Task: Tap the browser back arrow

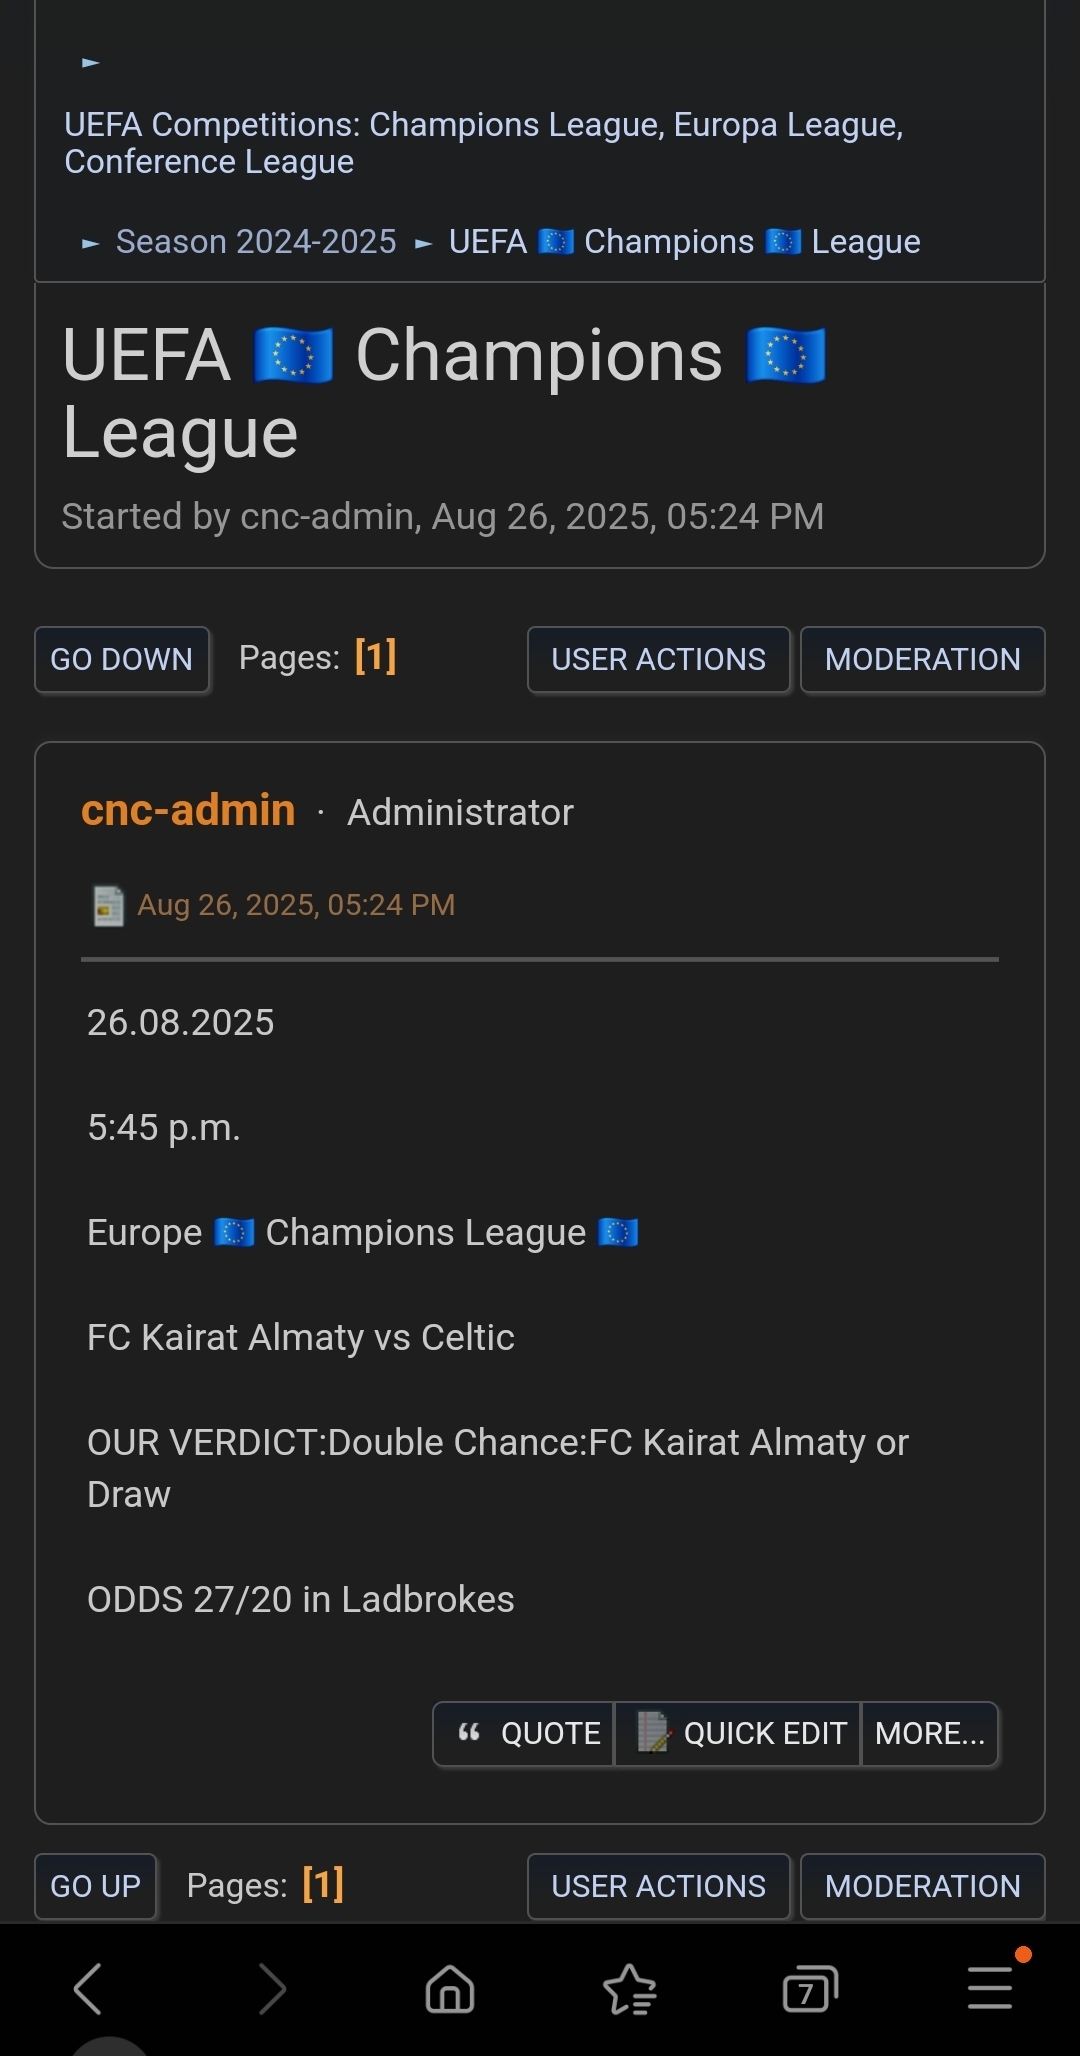Action: [x=88, y=1988]
